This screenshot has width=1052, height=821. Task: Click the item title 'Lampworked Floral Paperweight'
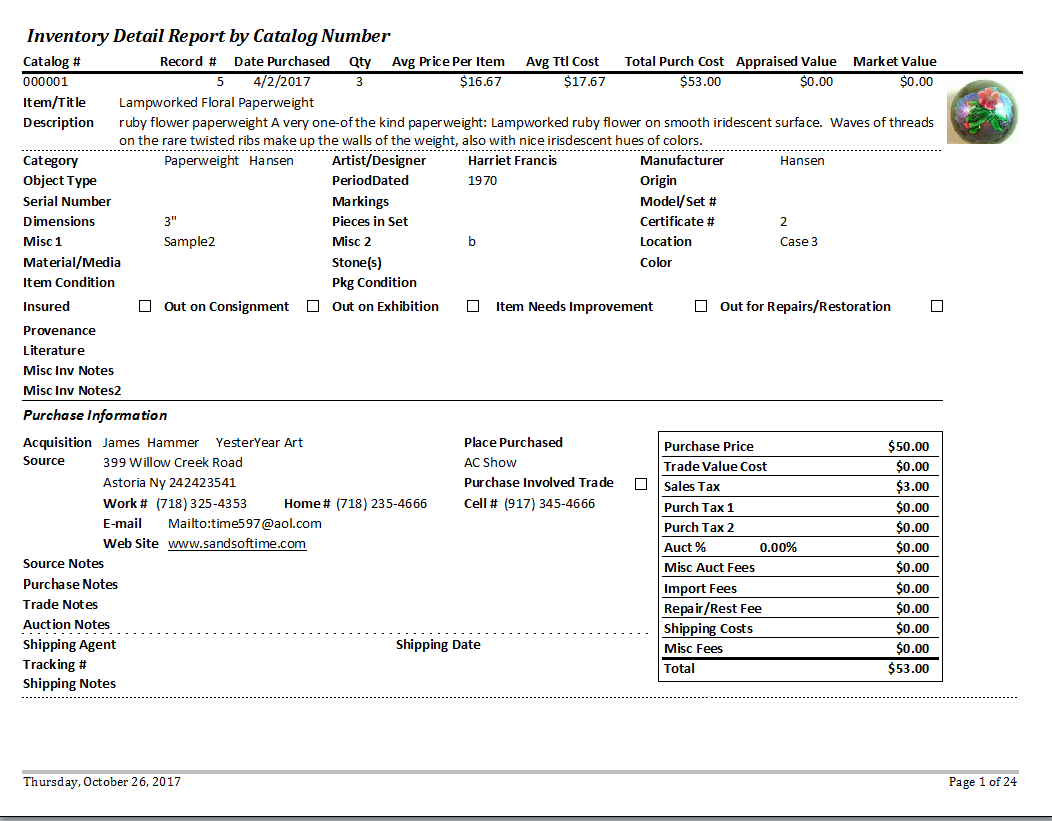tap(216, 103)
